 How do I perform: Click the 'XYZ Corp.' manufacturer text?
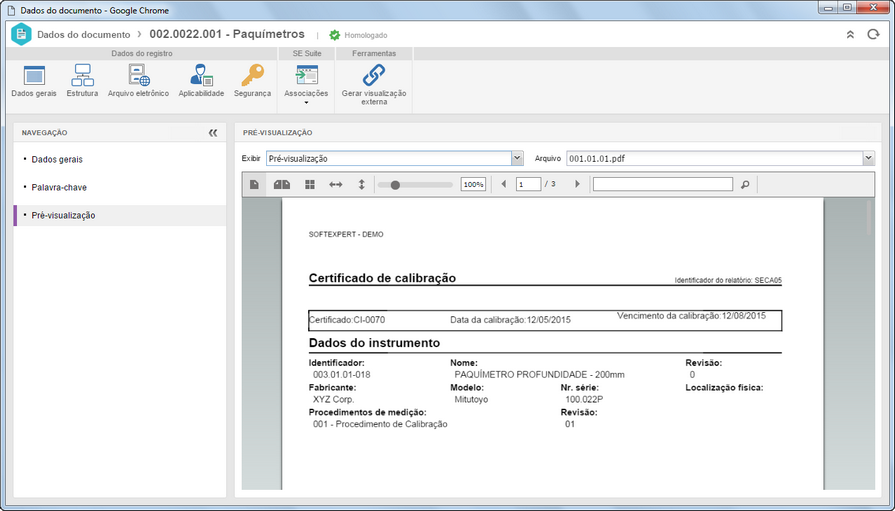[x=333, y=400]
